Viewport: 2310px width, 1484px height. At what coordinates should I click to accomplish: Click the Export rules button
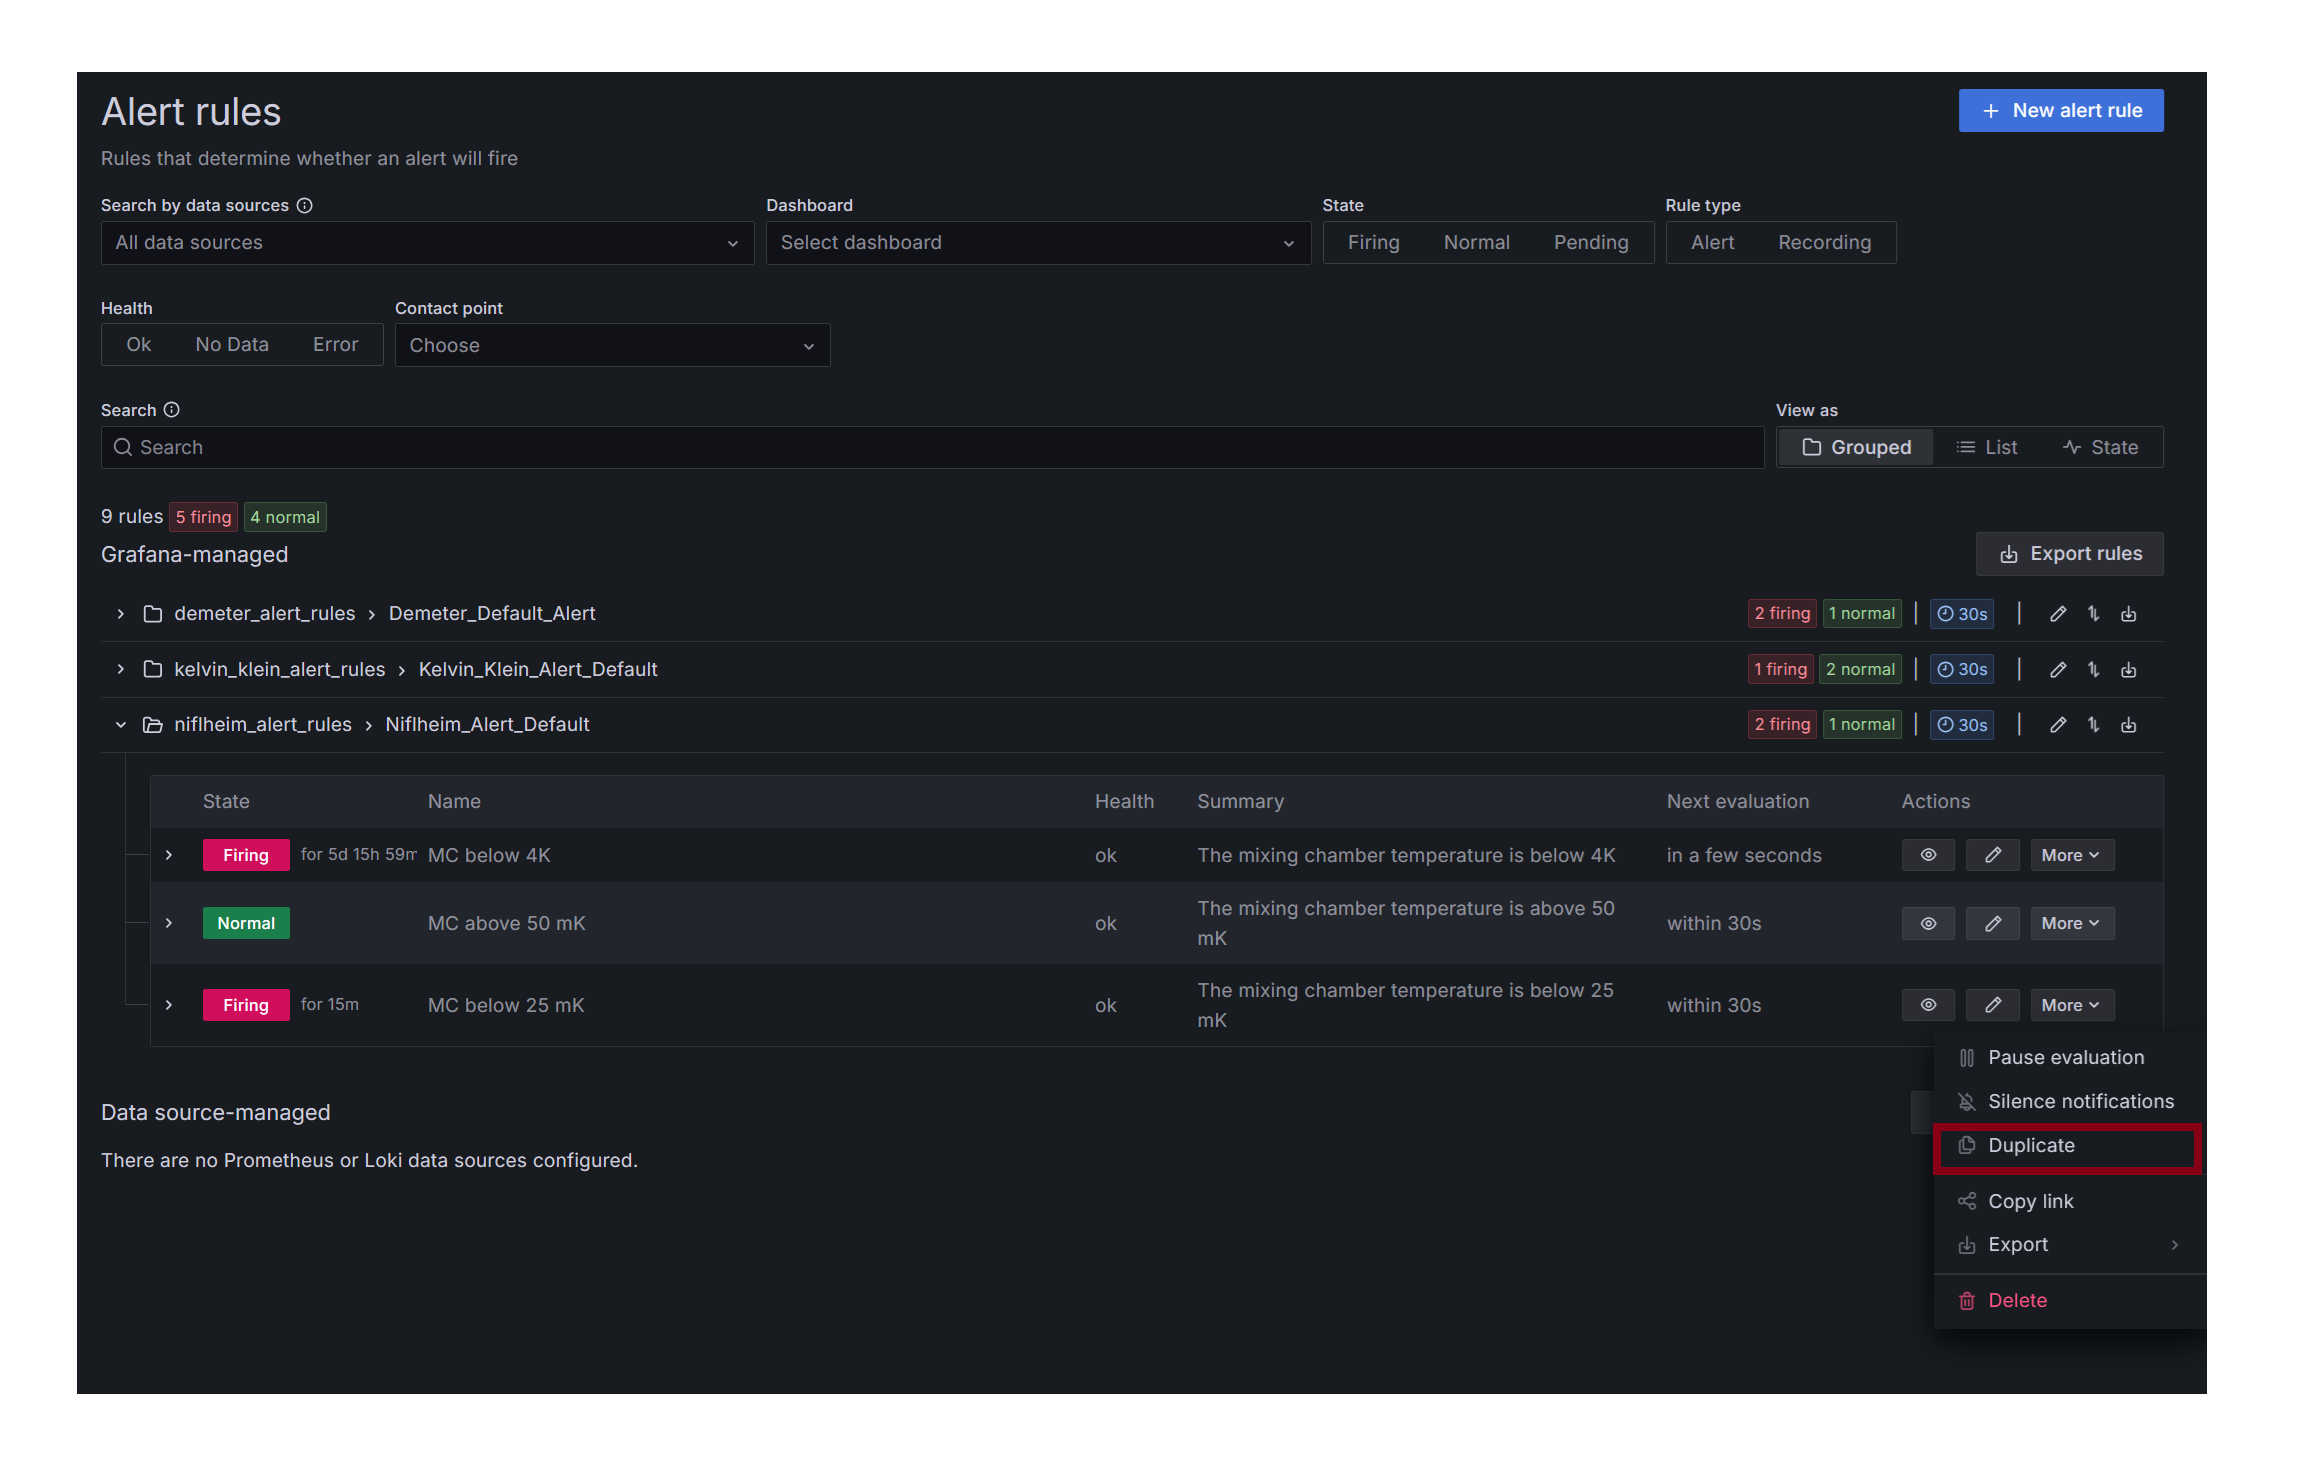pos(2069,554)
